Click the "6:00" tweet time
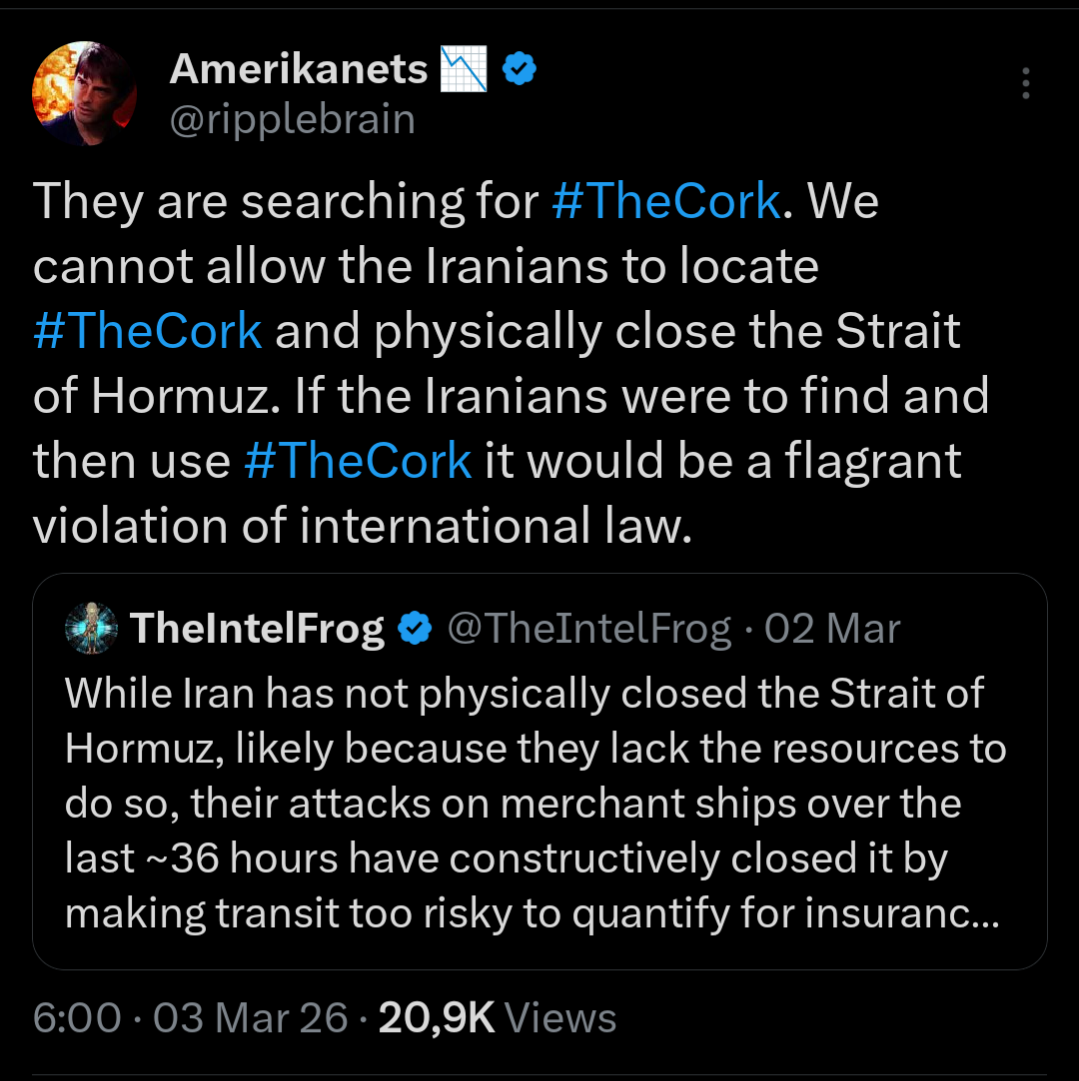 click(76, 1018)
